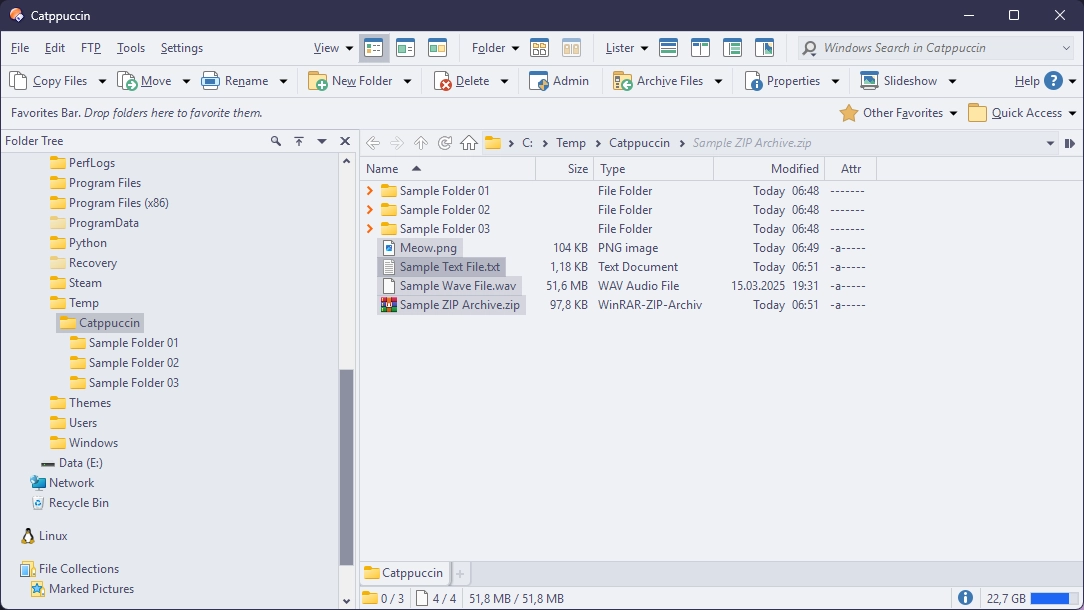Select the dual vertical Lister layout icon
1084x610 pixels.
[x=700, y=48]
